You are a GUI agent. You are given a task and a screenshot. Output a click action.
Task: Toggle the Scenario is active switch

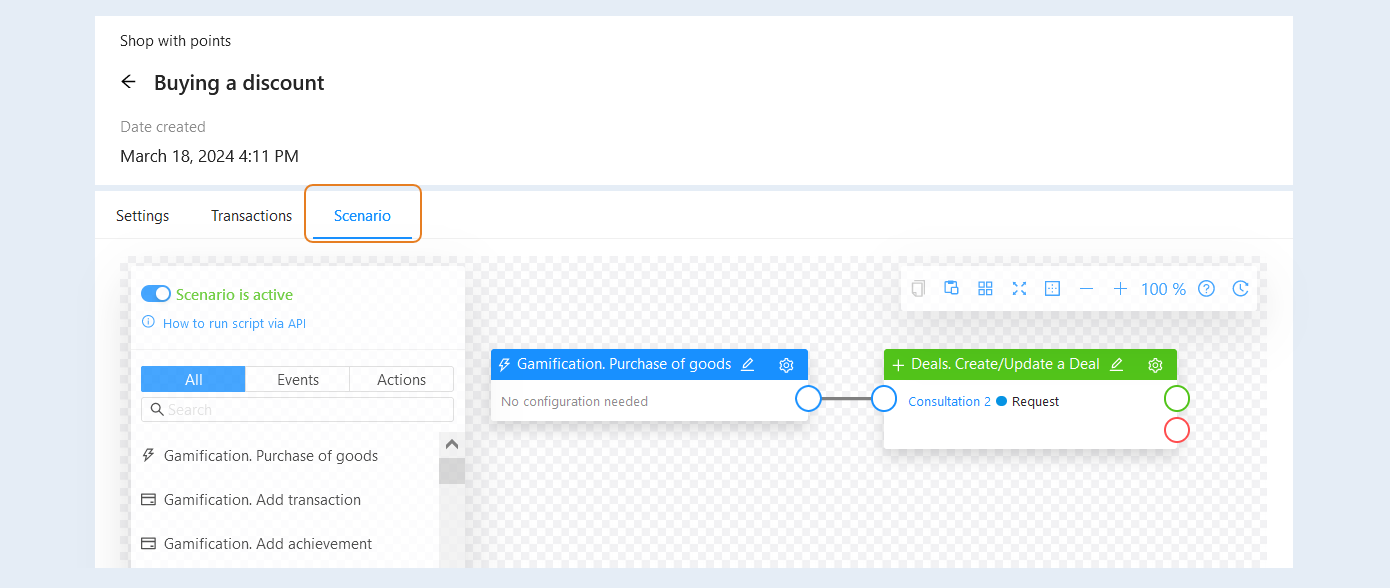point(156,294)
